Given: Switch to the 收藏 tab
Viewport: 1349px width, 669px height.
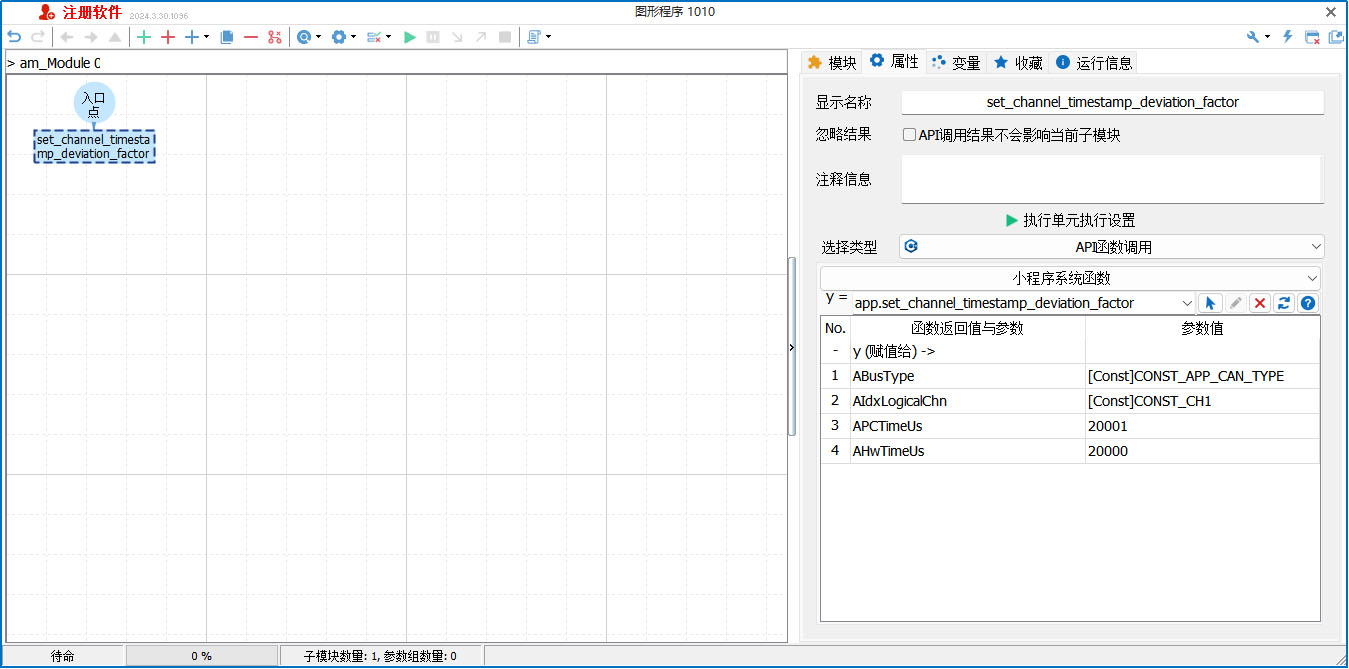Looking at the screenshot, I should (x=1018, y=62).
